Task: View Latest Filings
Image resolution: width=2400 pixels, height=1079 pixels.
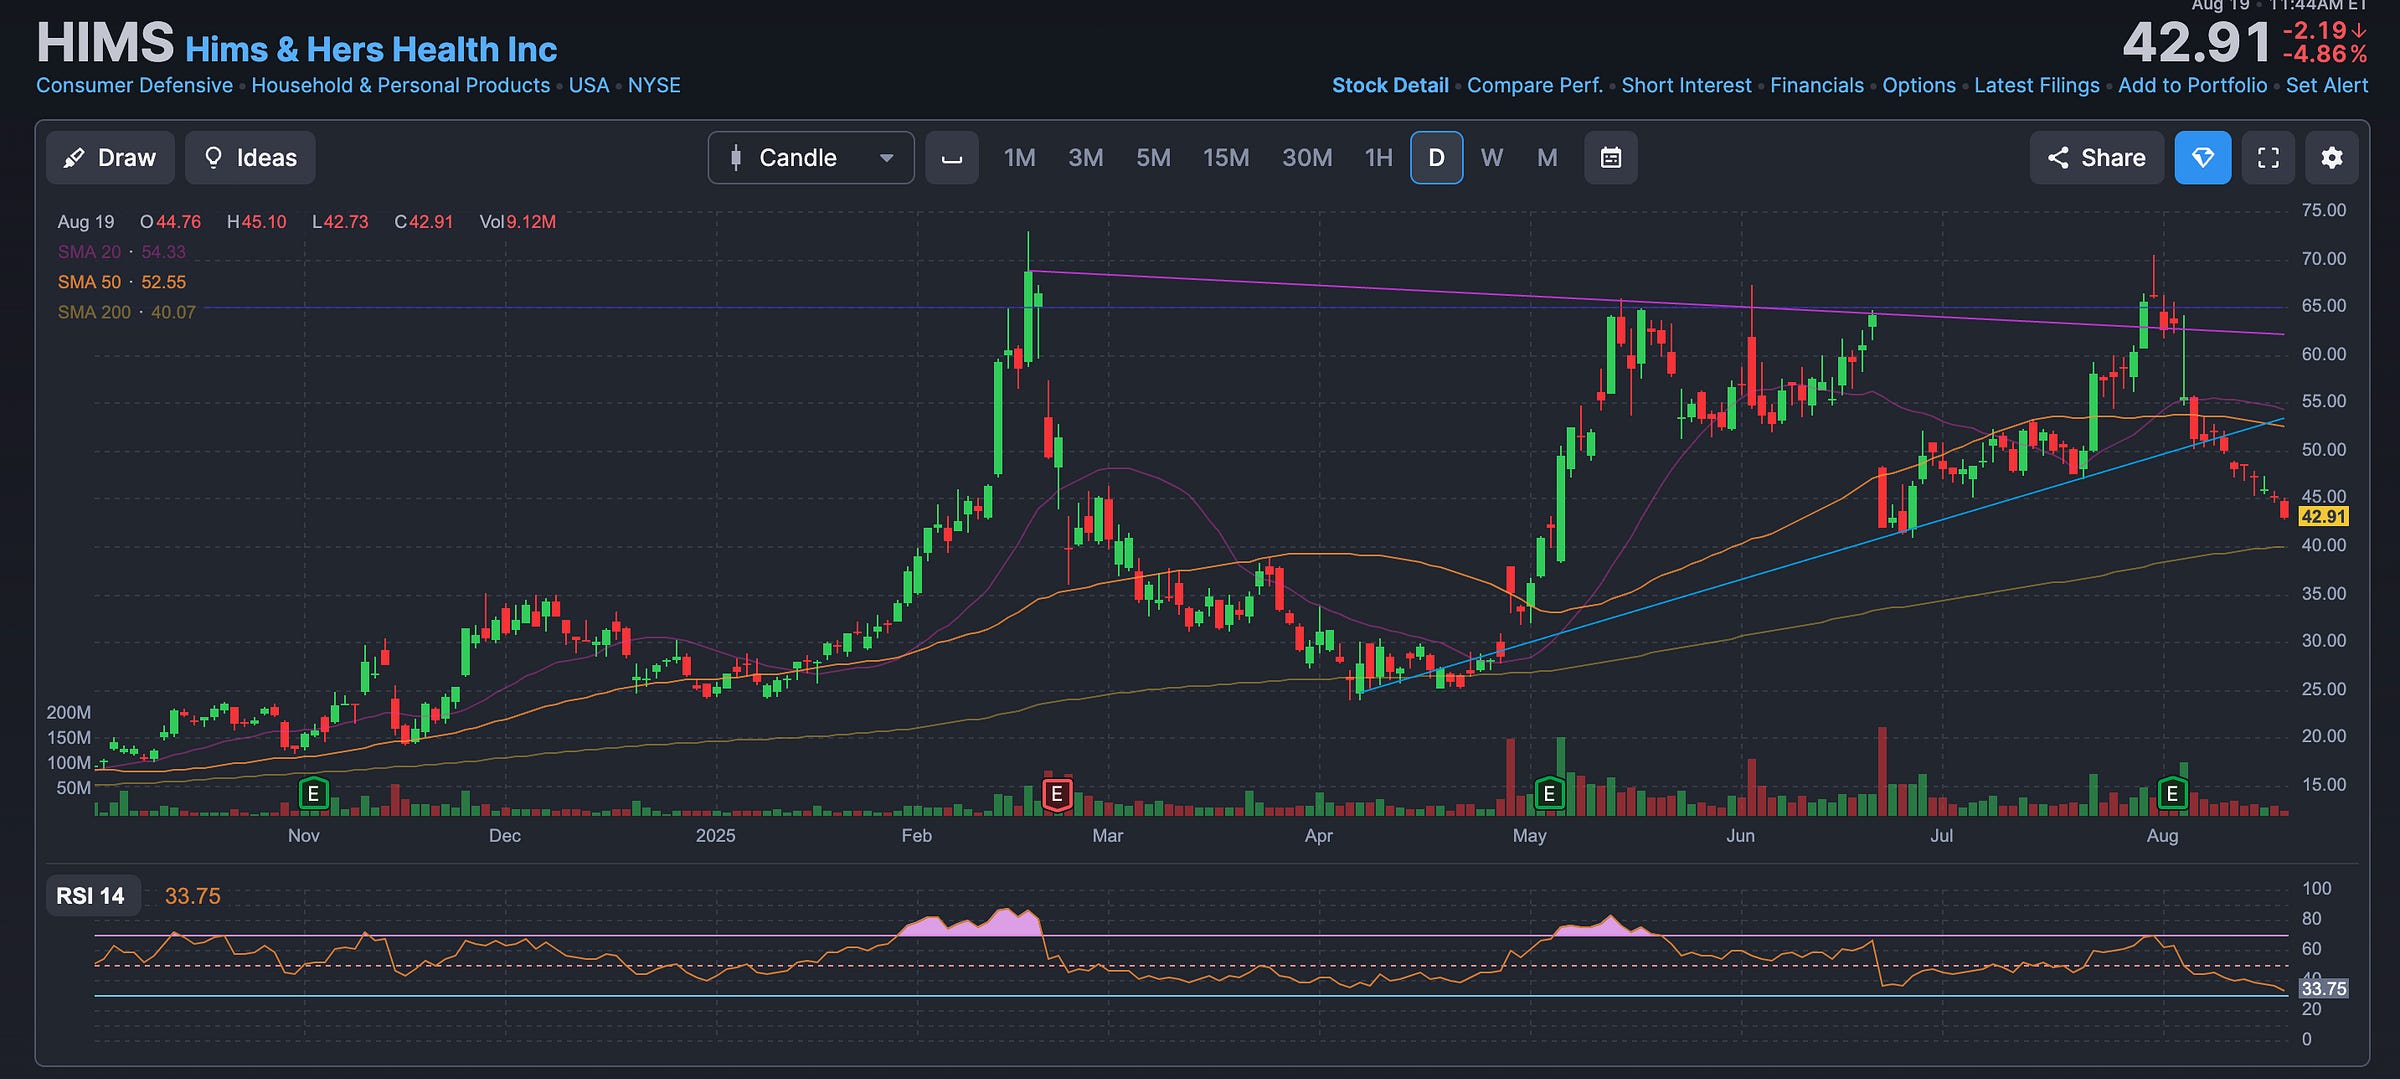Action: point(2037,86)
